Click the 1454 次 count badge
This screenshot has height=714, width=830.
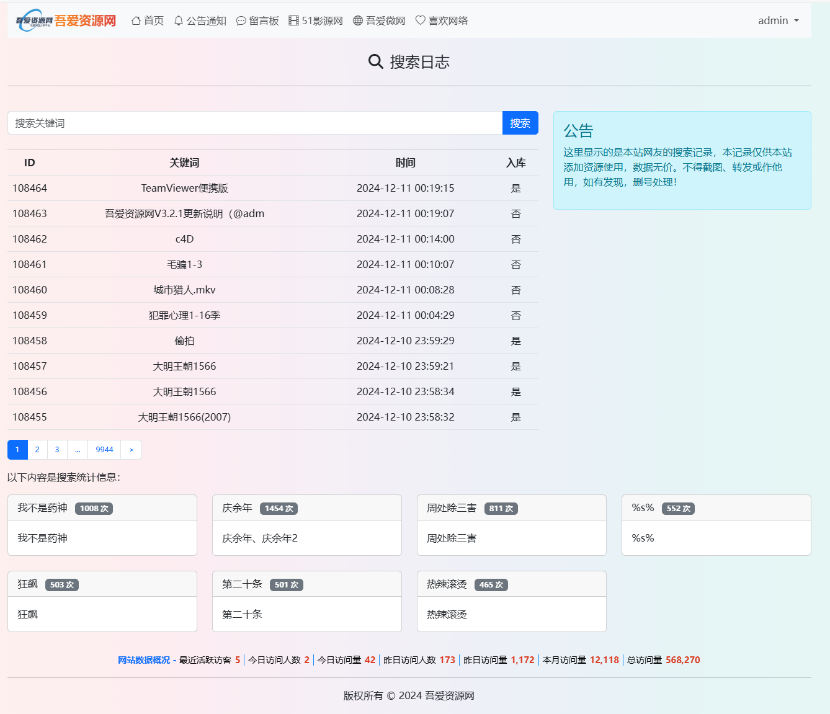coord(278,508)
